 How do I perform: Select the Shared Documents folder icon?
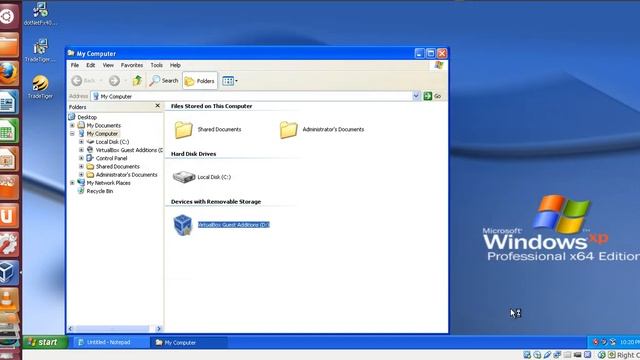pos(184,129)
